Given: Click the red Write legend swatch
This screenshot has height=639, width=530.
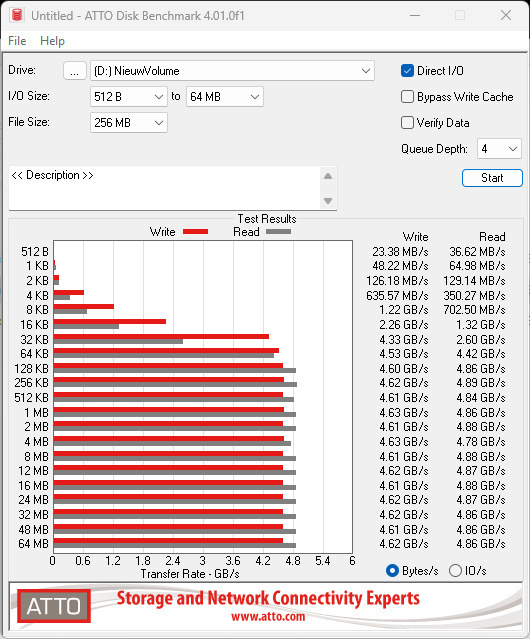Looking at the screenshot, I should click(196, 232).
